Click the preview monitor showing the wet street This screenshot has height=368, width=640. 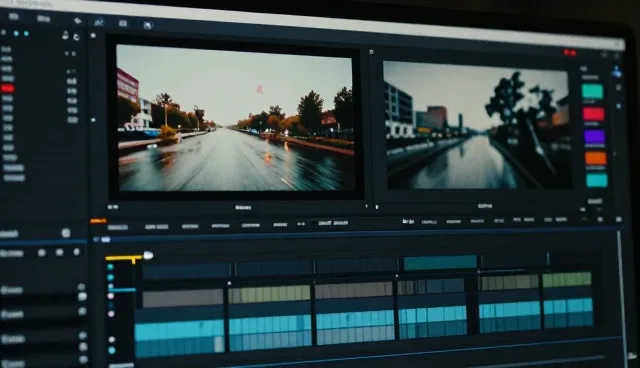click(x=235, y=117)
